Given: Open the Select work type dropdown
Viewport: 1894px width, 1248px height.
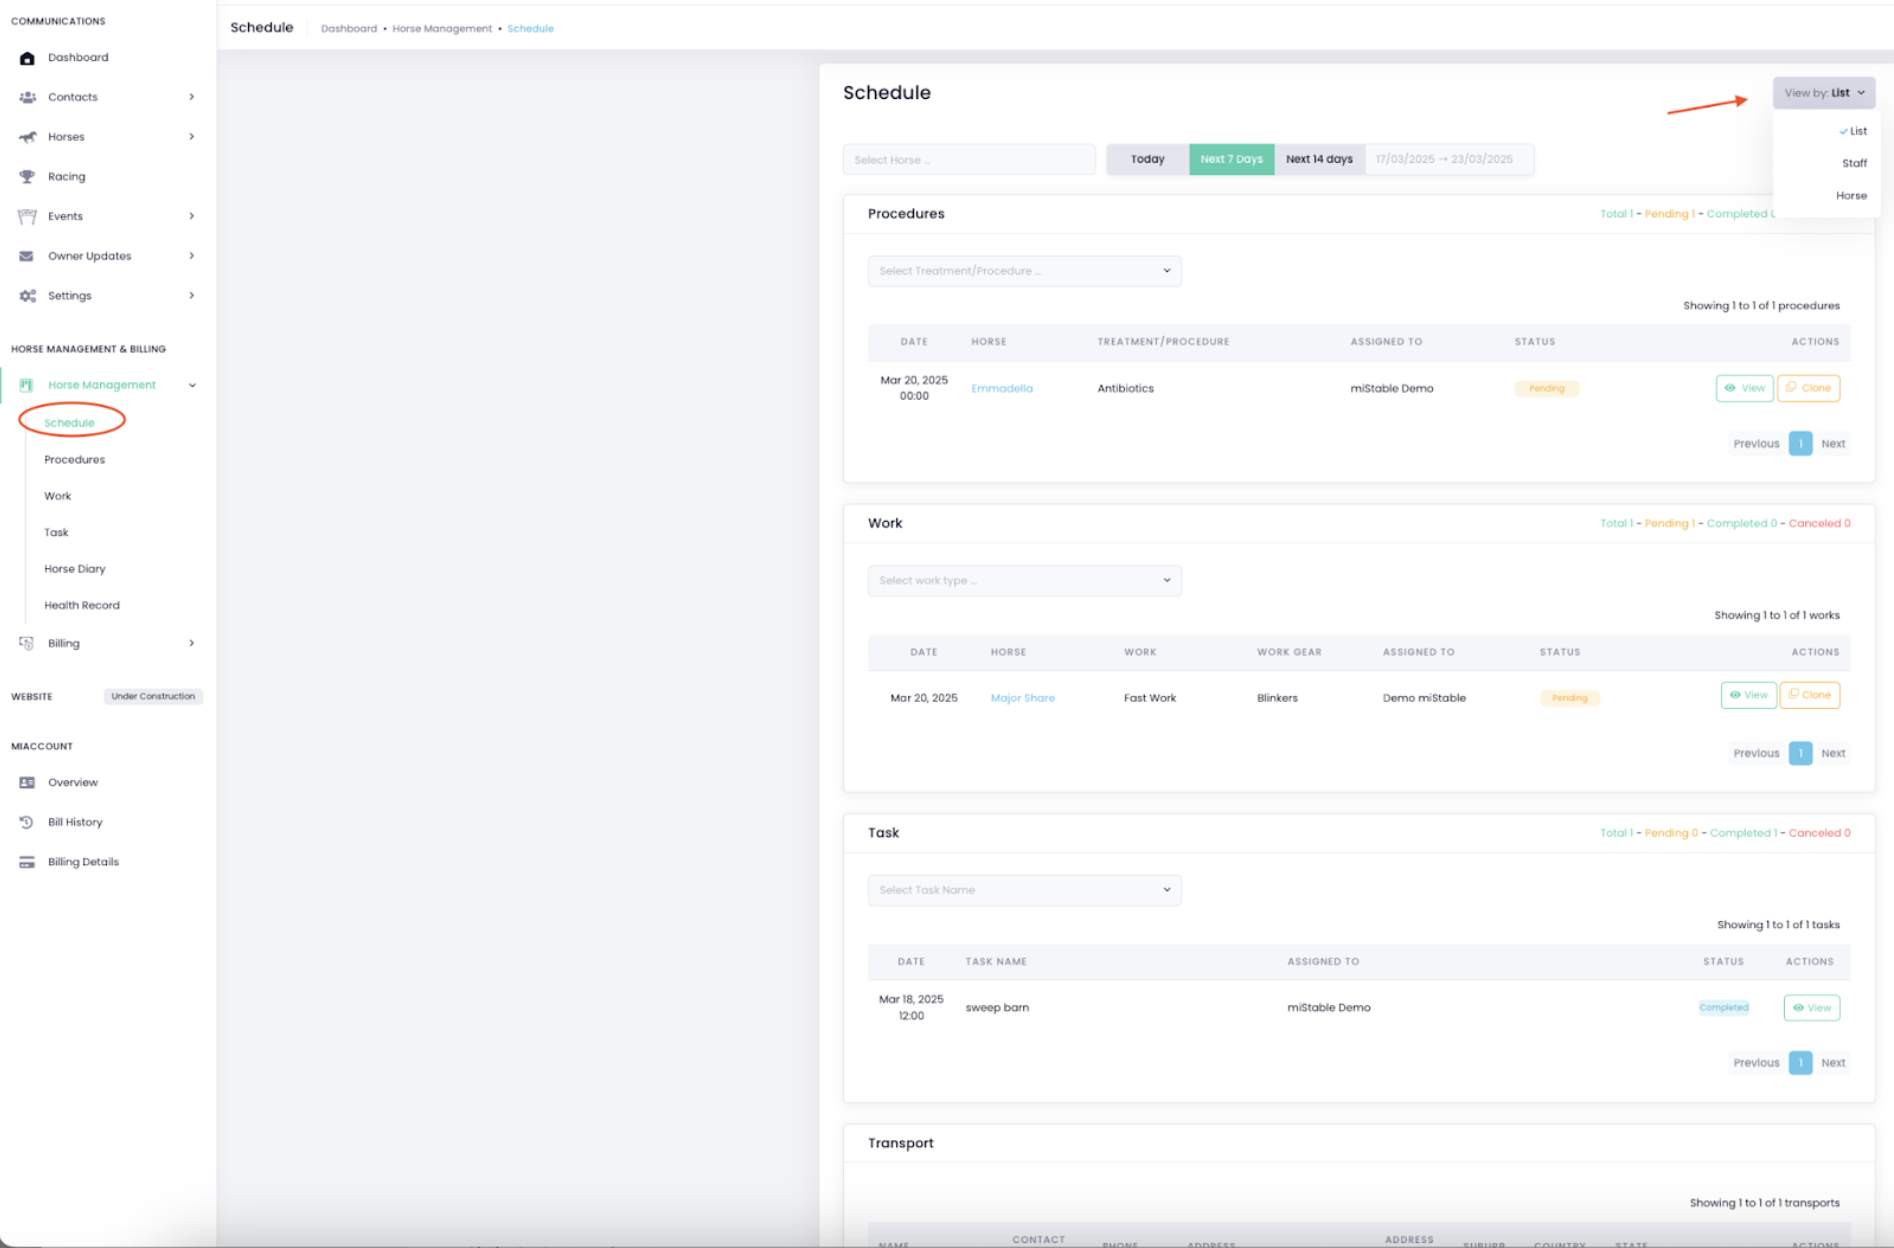Looking at the screenshot, I should click(x=1024, y=581).
